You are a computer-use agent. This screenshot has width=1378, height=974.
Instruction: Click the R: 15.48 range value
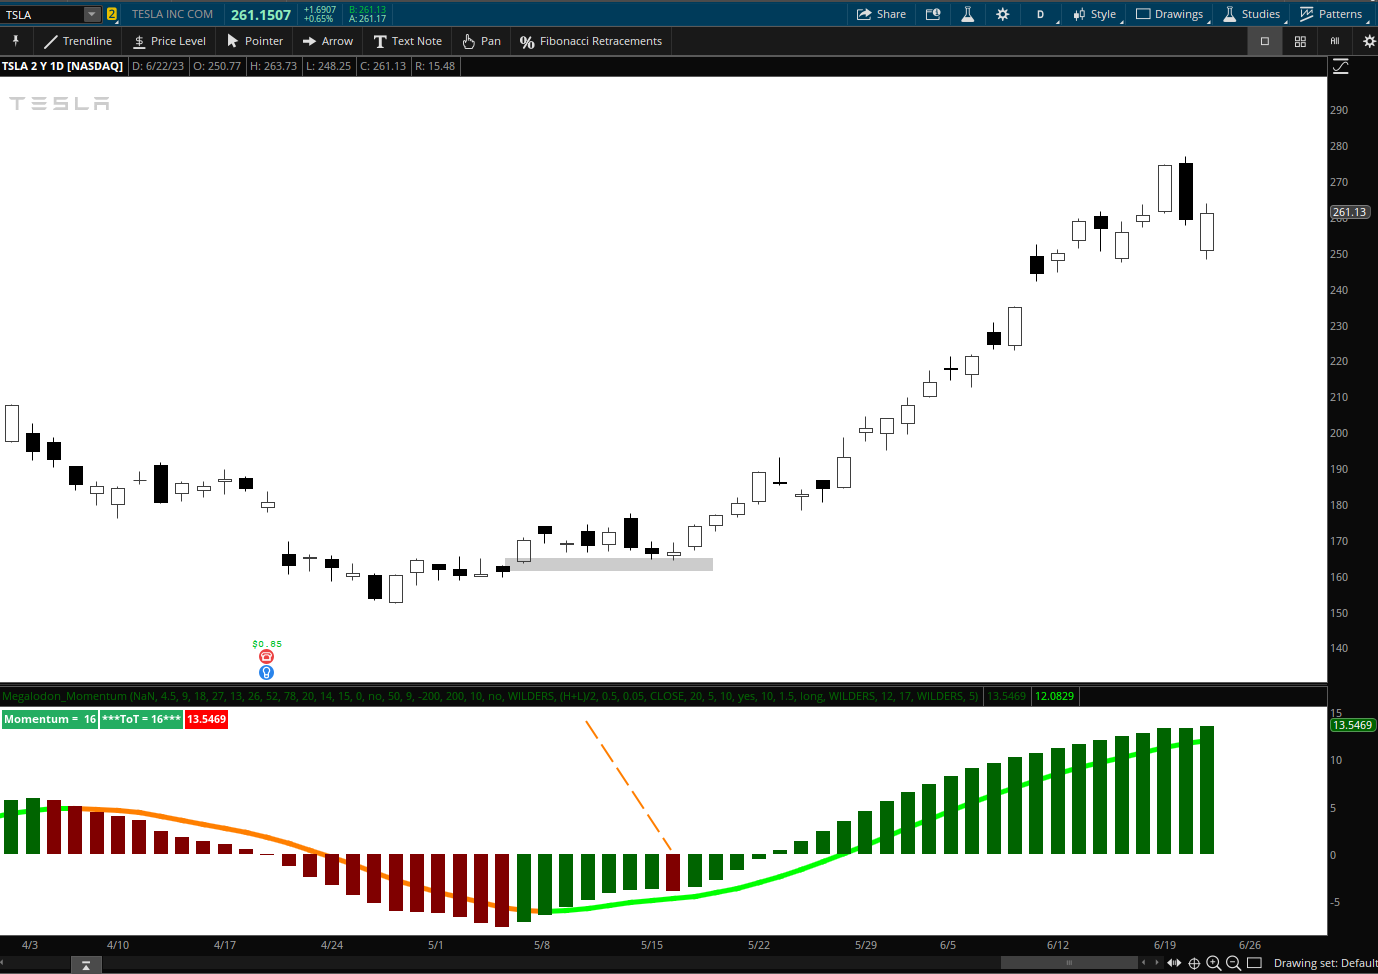[435, 66]
